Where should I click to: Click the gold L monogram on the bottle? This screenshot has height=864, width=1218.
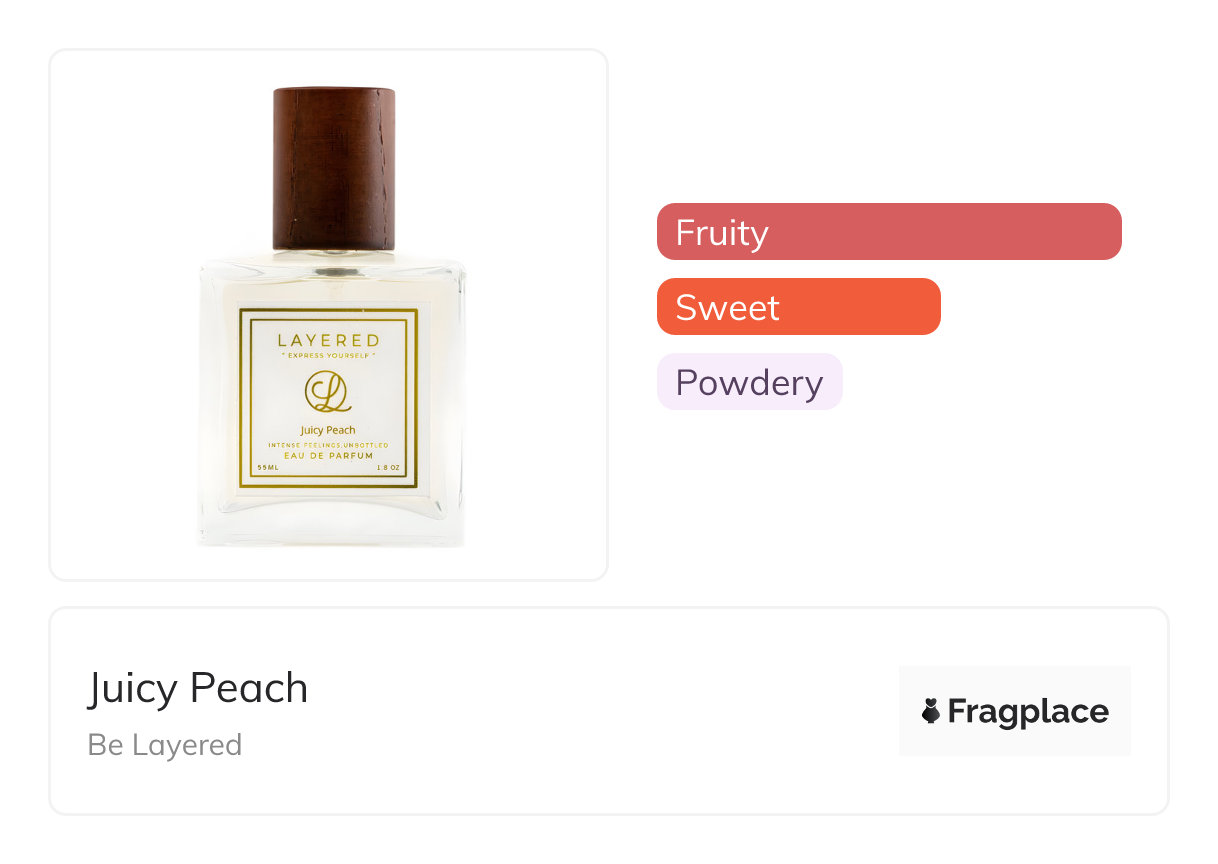[328, 391]
